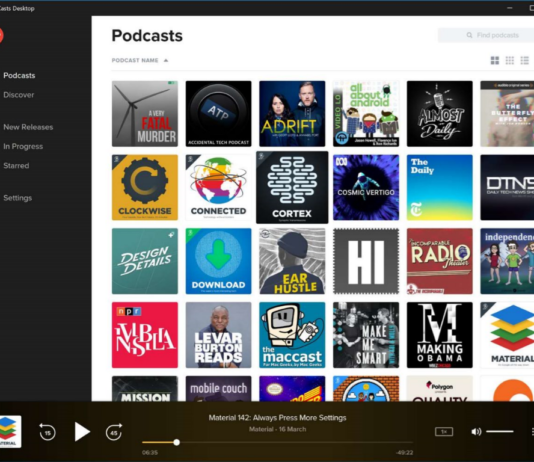Open A Very Fatal Murder podcast

click(x=145, y=114)
